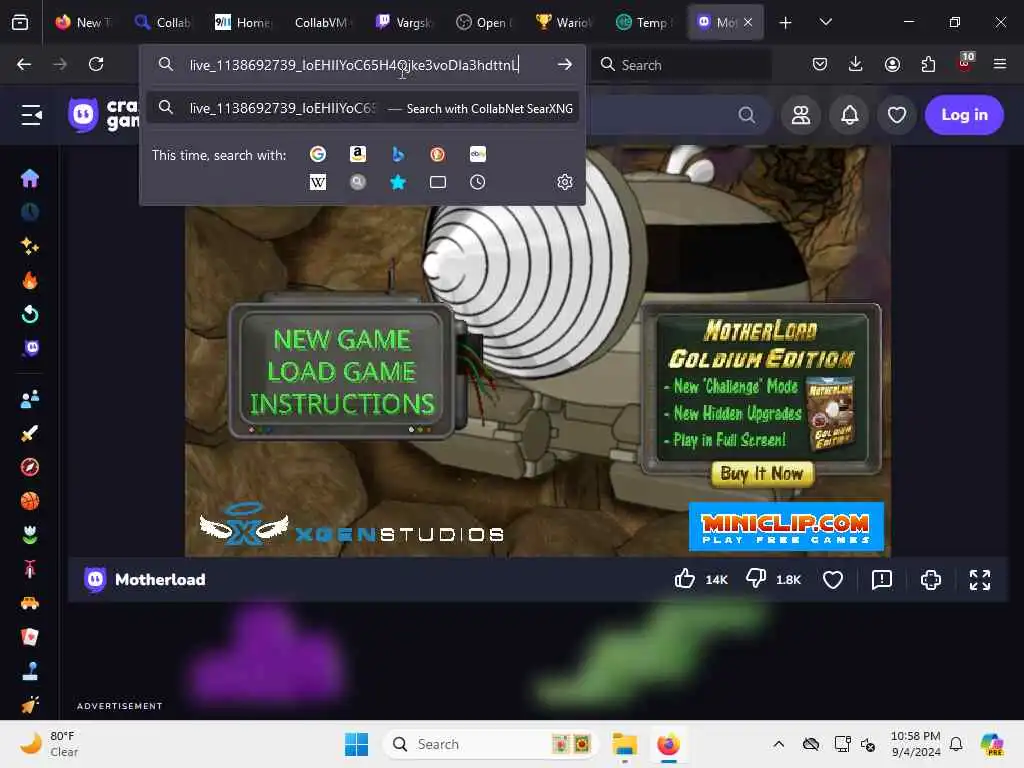Click the Miniclip.com banner
Screen dimensions: 1024x768
click(786, 526)
